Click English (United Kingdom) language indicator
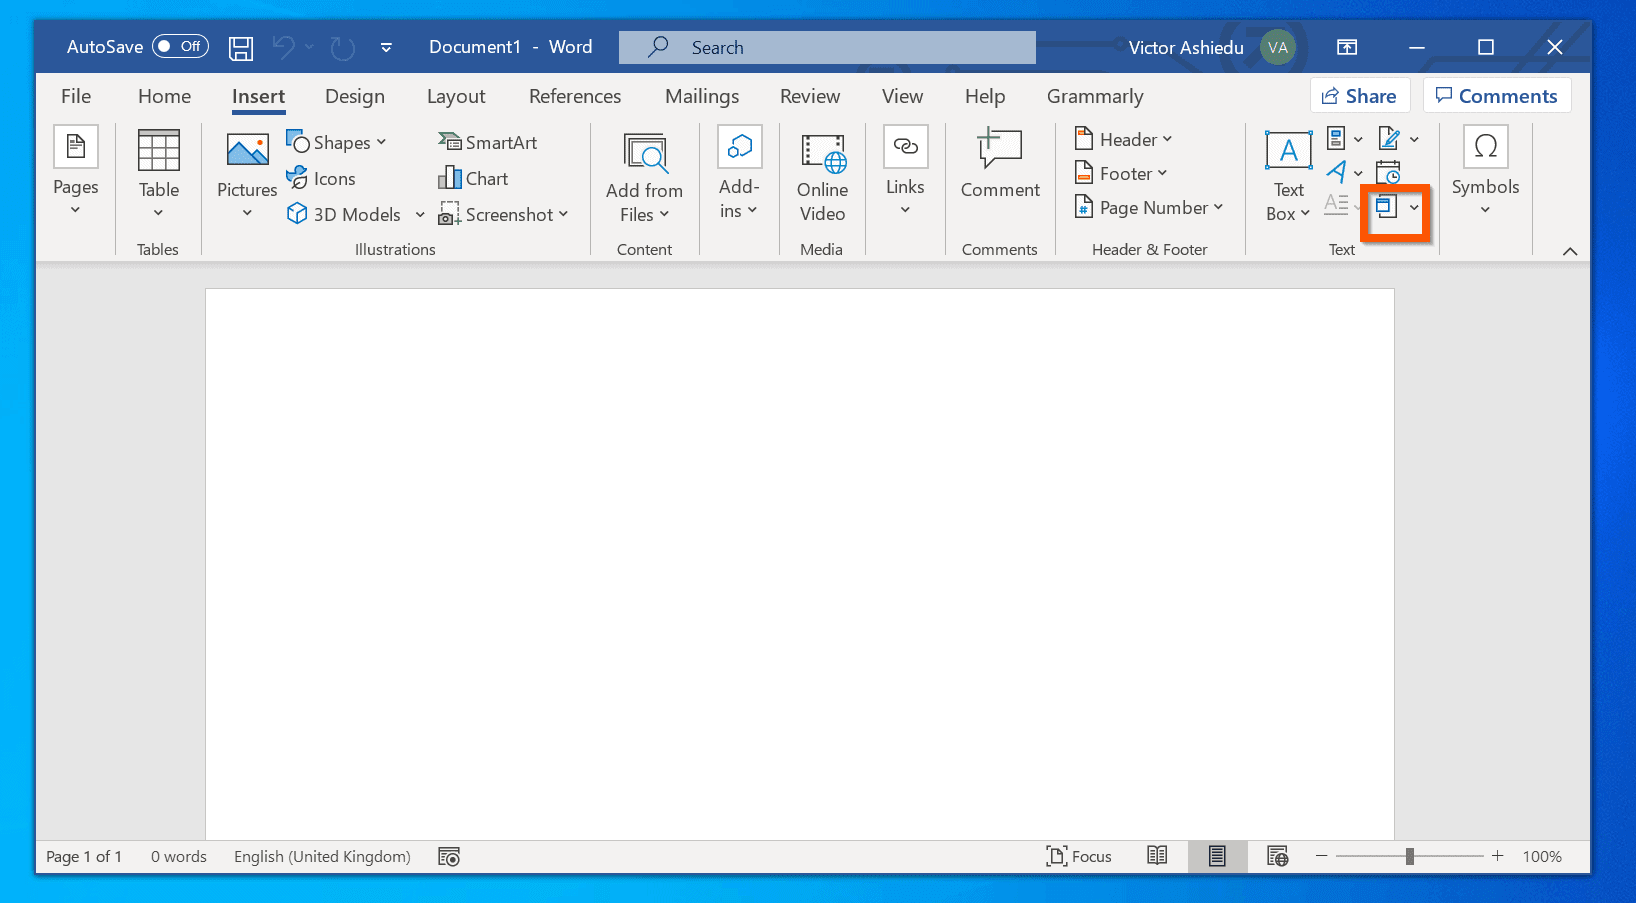The image size is (1636, 903). [x=322, y=856]
